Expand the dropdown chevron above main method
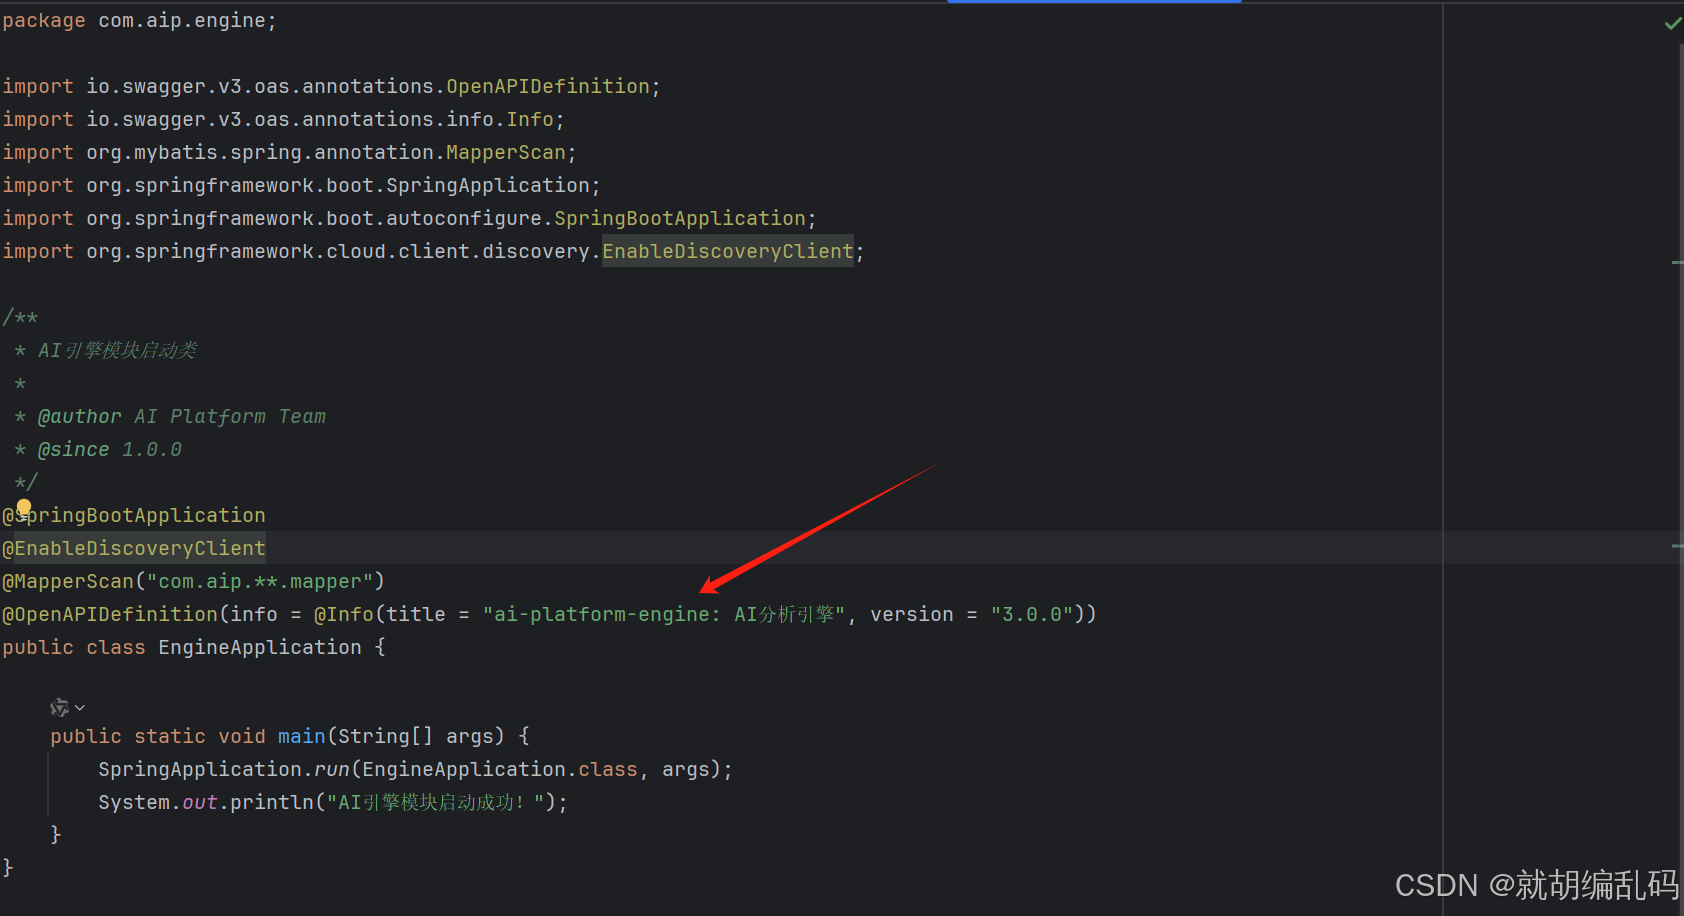 [80, 708]
